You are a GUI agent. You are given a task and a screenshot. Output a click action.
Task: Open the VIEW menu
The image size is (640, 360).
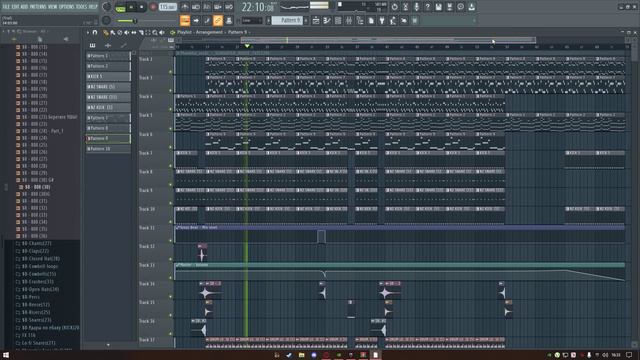[53, 7]
